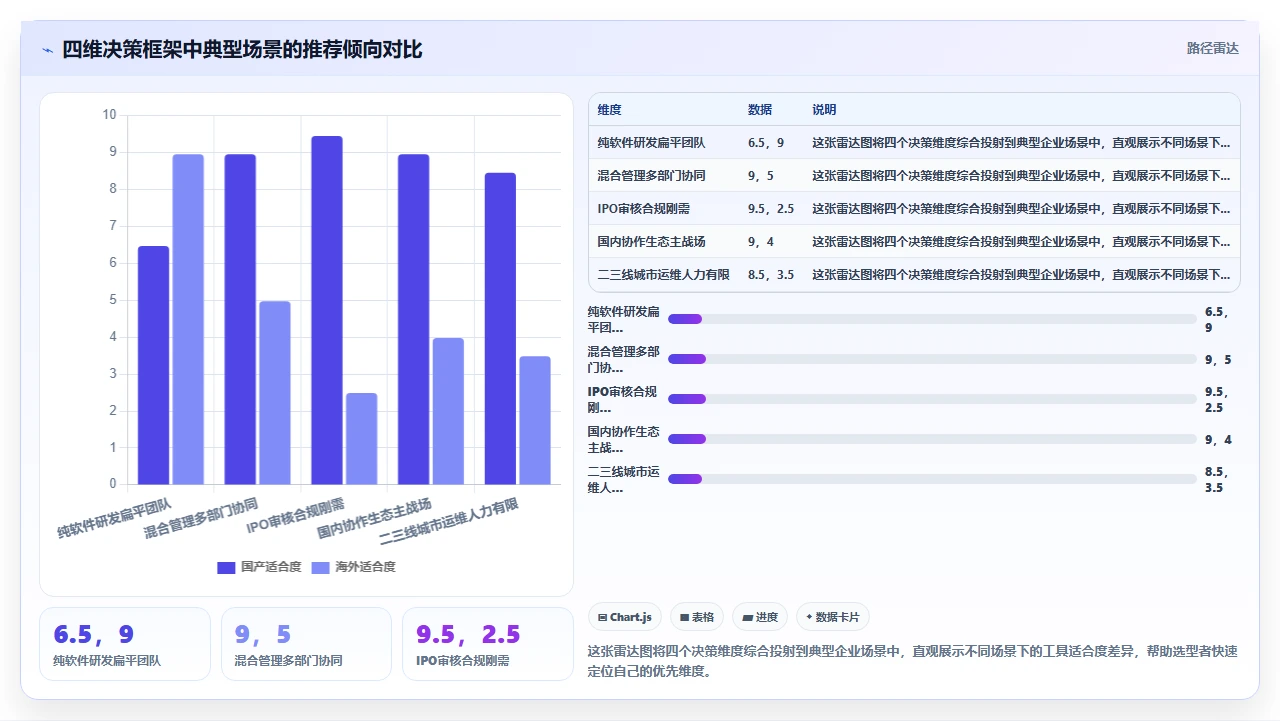Click the progress bar for 混合管理多部门协…

click(x=932, y=359)
